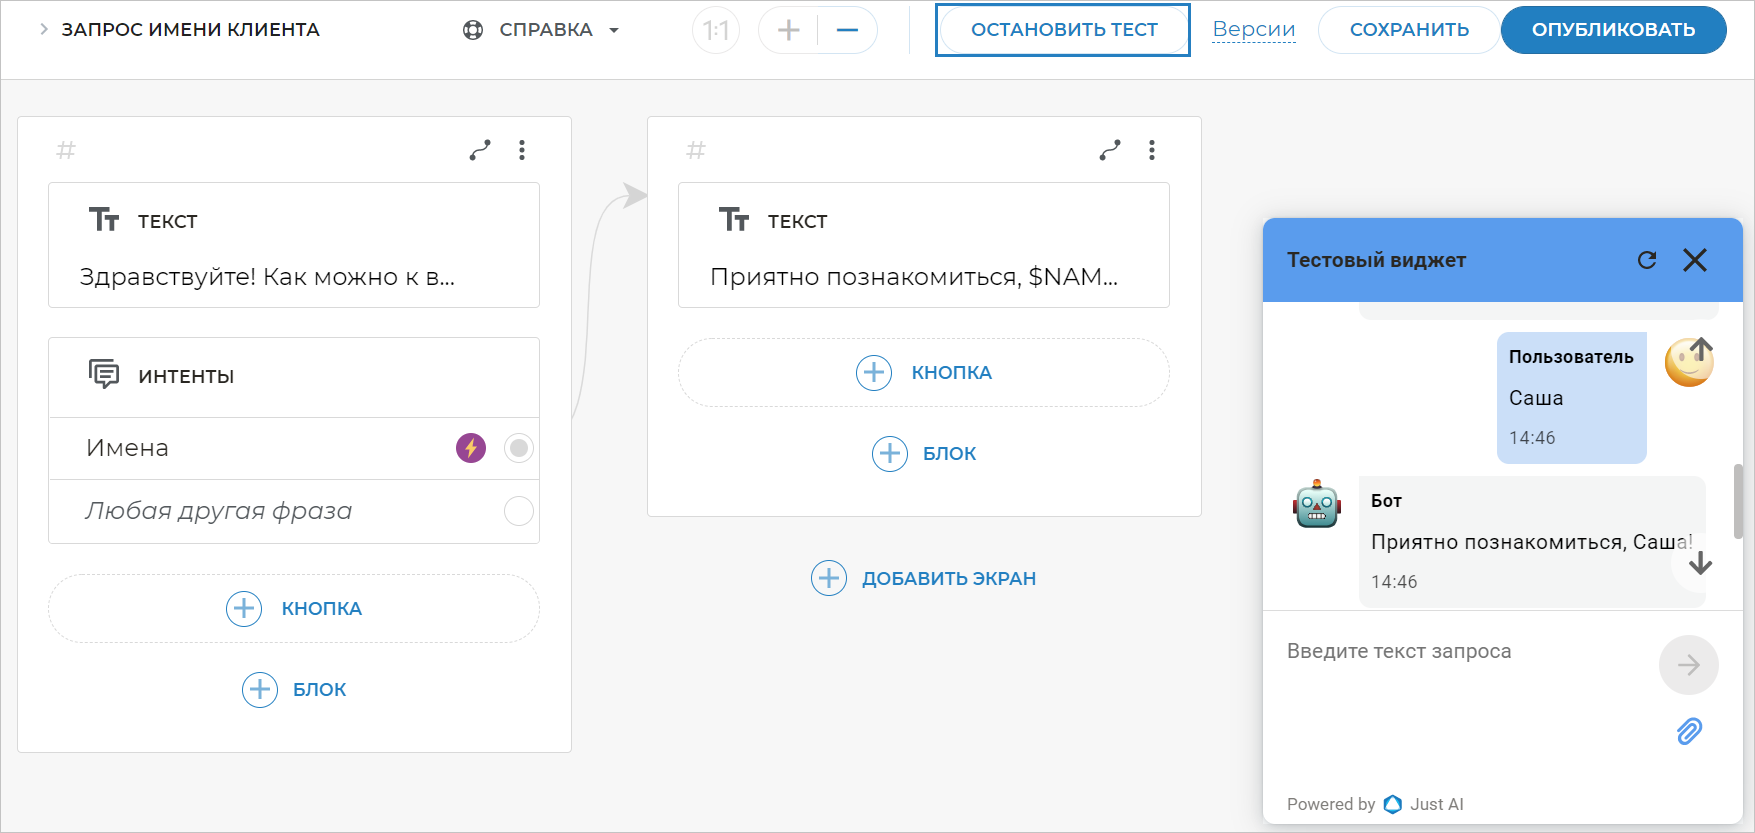Click the chat widget scrollbar
This screenshot has width=1755, height=833.
coord(1738,502)
